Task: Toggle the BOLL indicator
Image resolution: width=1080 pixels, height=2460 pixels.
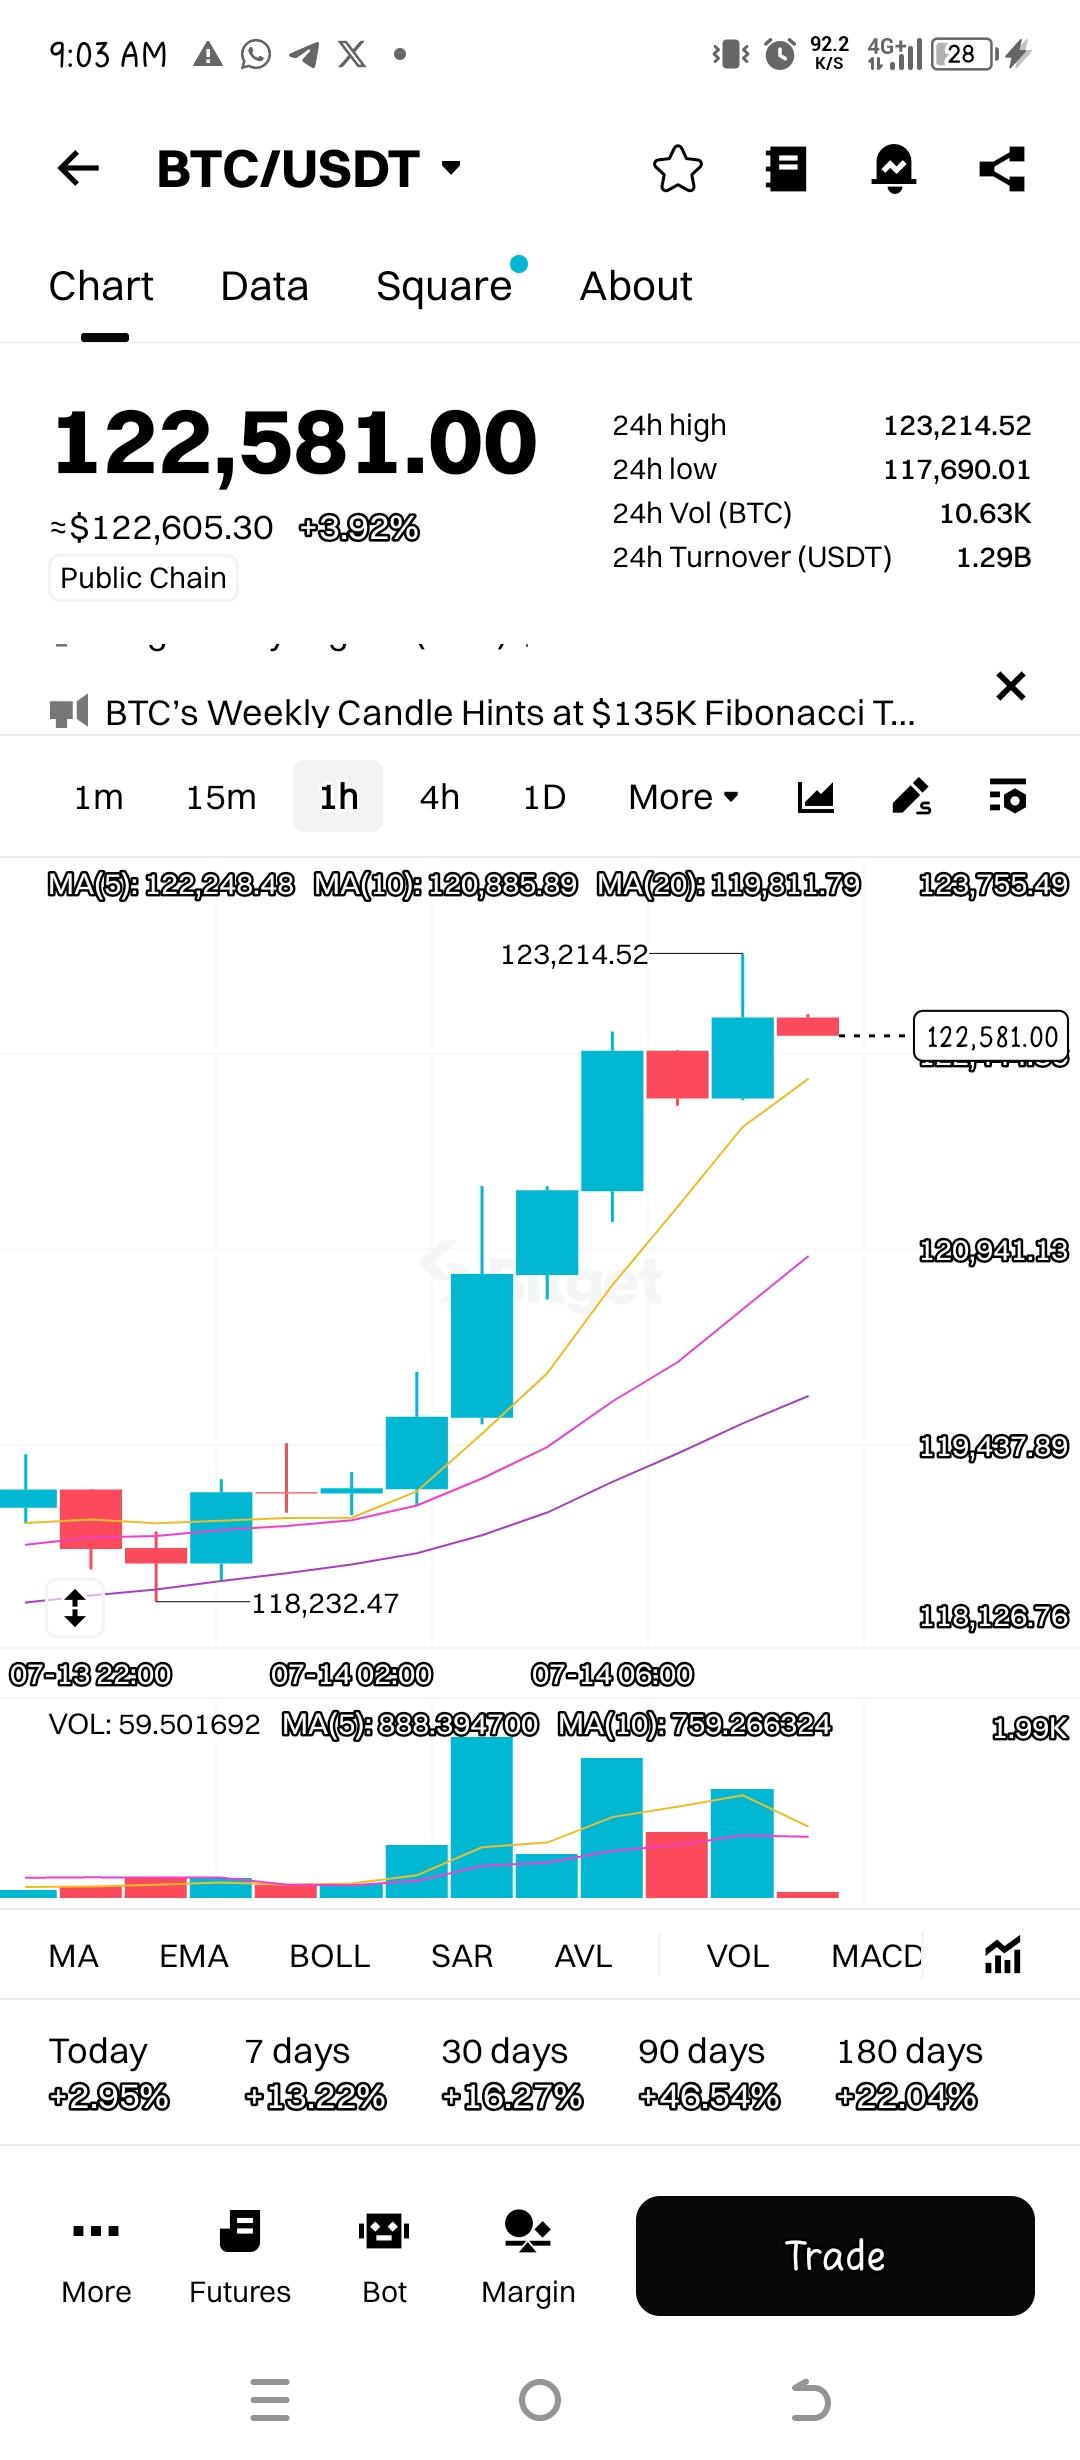Action: [x=329, y=1956]
